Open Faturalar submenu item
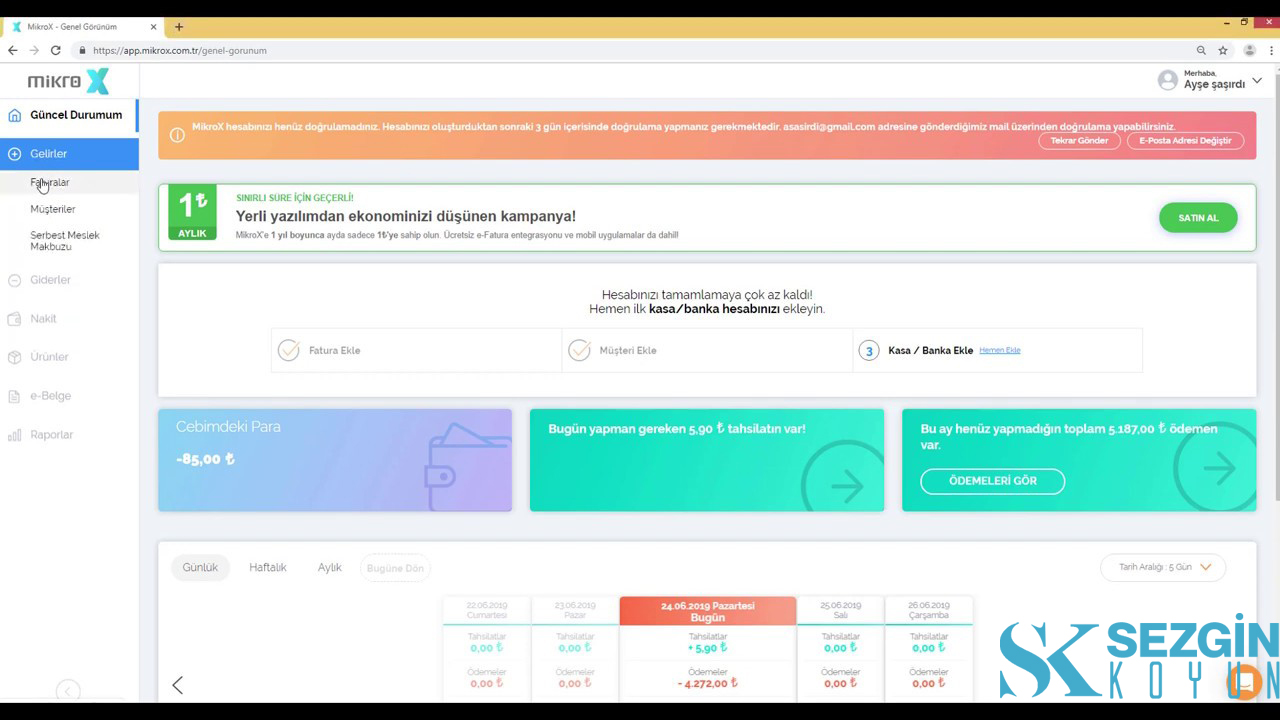The height and width of the screenshot is (720, 1280). 50,183
